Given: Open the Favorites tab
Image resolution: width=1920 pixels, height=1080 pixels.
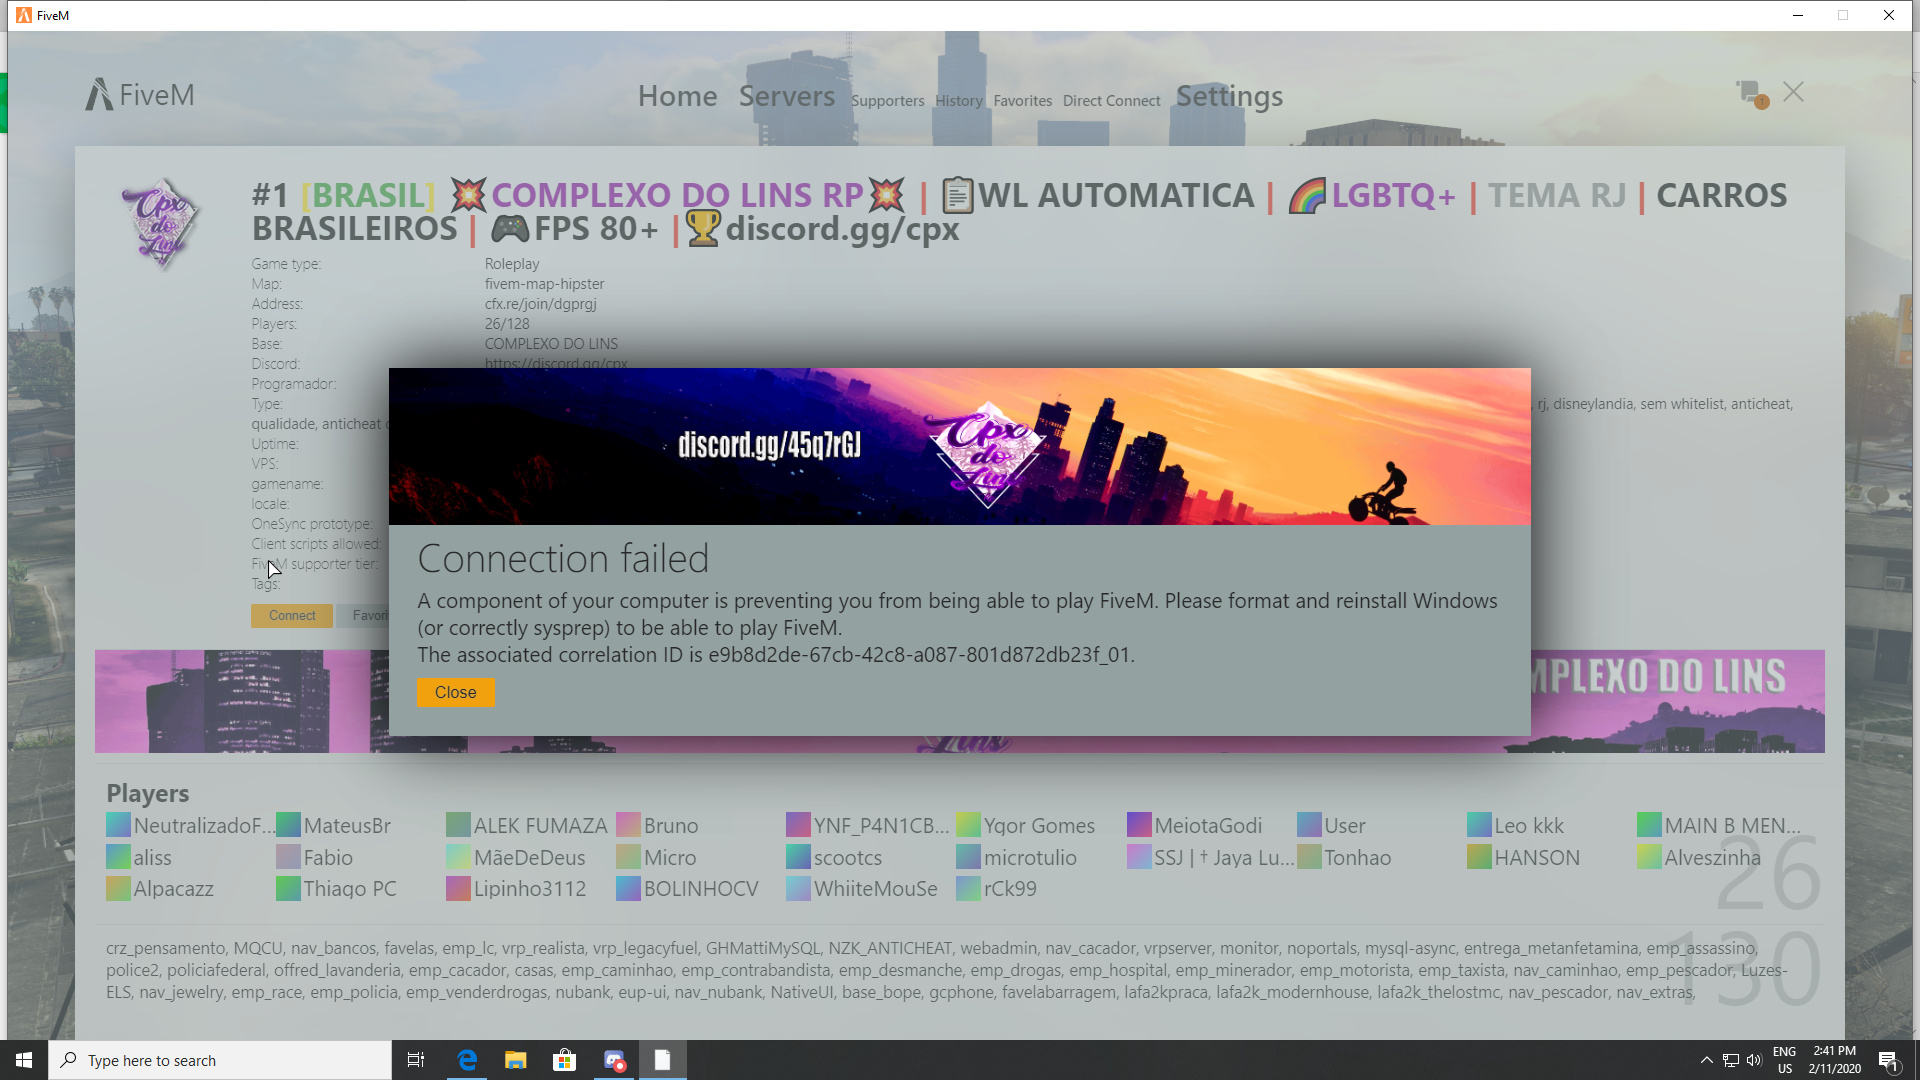Looking at the screenshot, I should (1022, 101).
